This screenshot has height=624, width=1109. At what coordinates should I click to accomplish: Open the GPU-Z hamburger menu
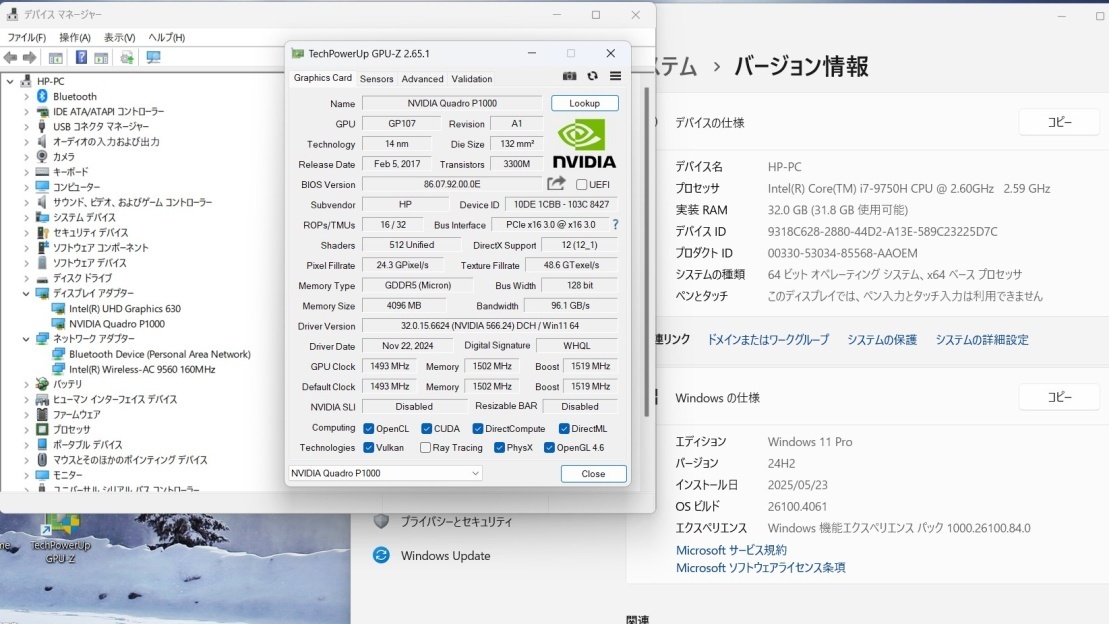(615, 76)
